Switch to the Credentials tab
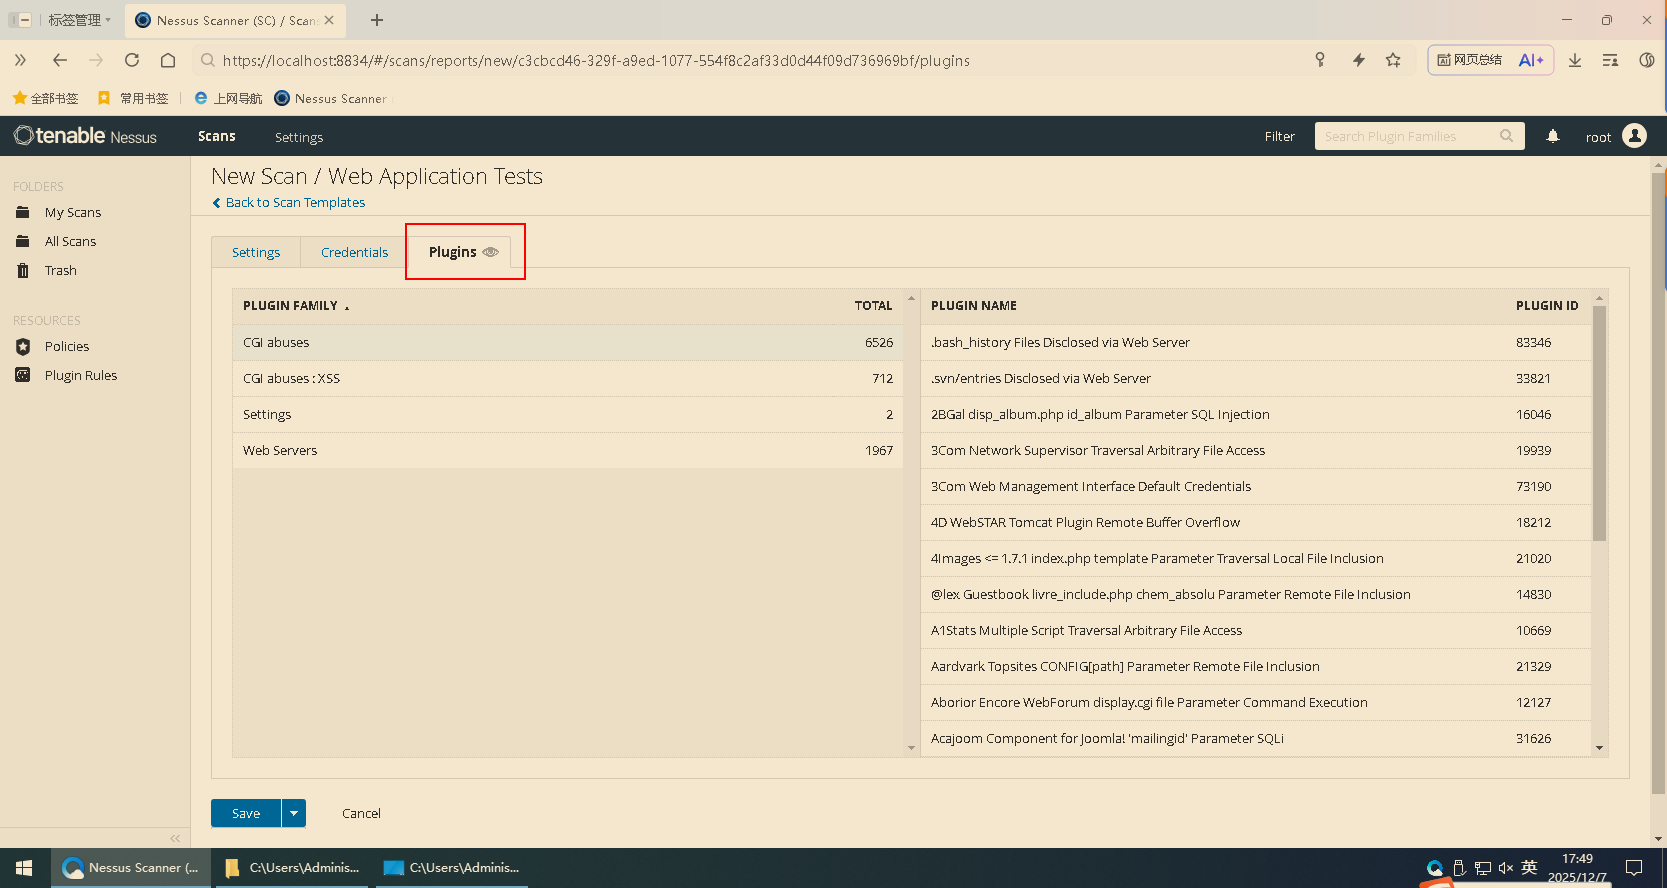Viewport: 1667px width, 888px height. (x=354, y=253)
